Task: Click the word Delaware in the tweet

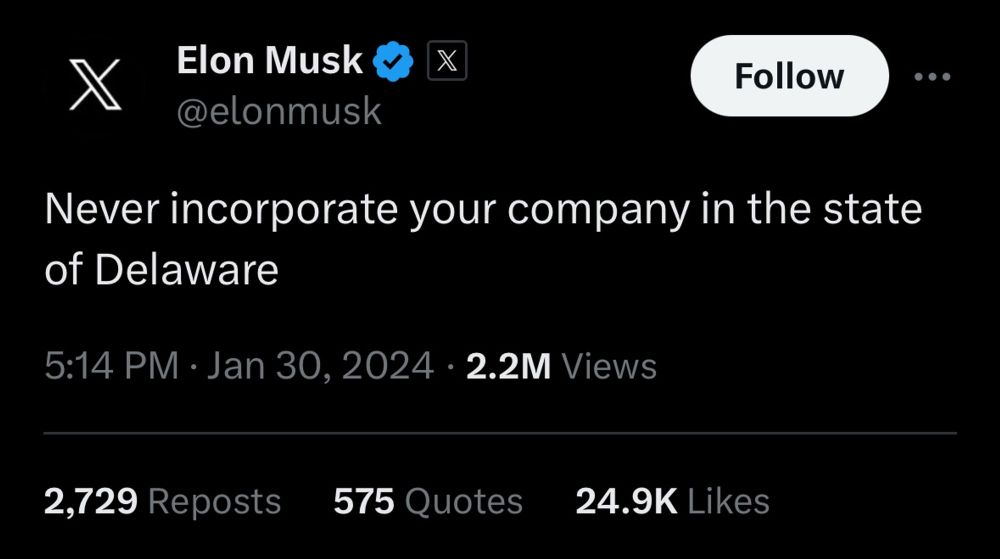Action: pos(186,270)
